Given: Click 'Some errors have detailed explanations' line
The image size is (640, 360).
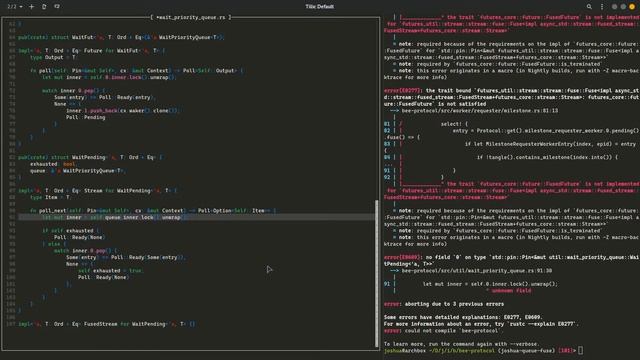Looking at the screenshot, I should 463,317.
